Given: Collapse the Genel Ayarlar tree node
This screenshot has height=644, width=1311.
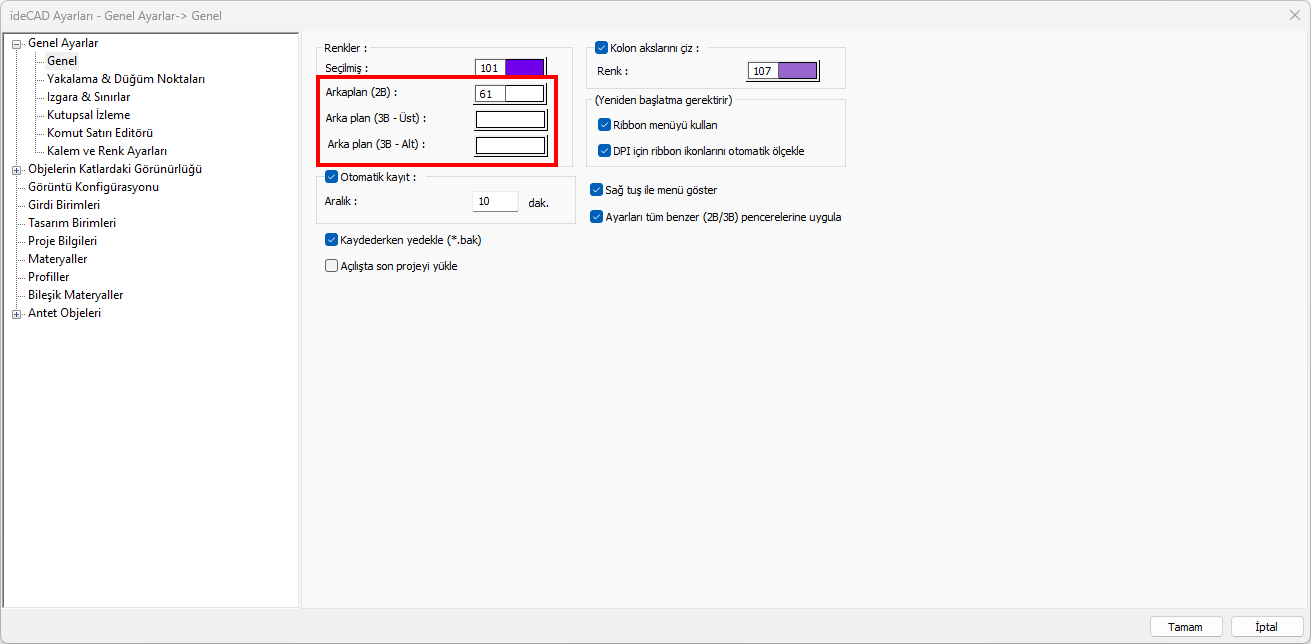Looking at the screenshot, I should click(x=16, y=43).
